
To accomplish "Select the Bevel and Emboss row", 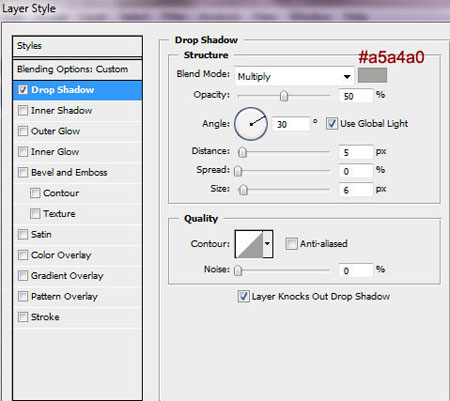I will pyautogui.click(x=77, y=173).
